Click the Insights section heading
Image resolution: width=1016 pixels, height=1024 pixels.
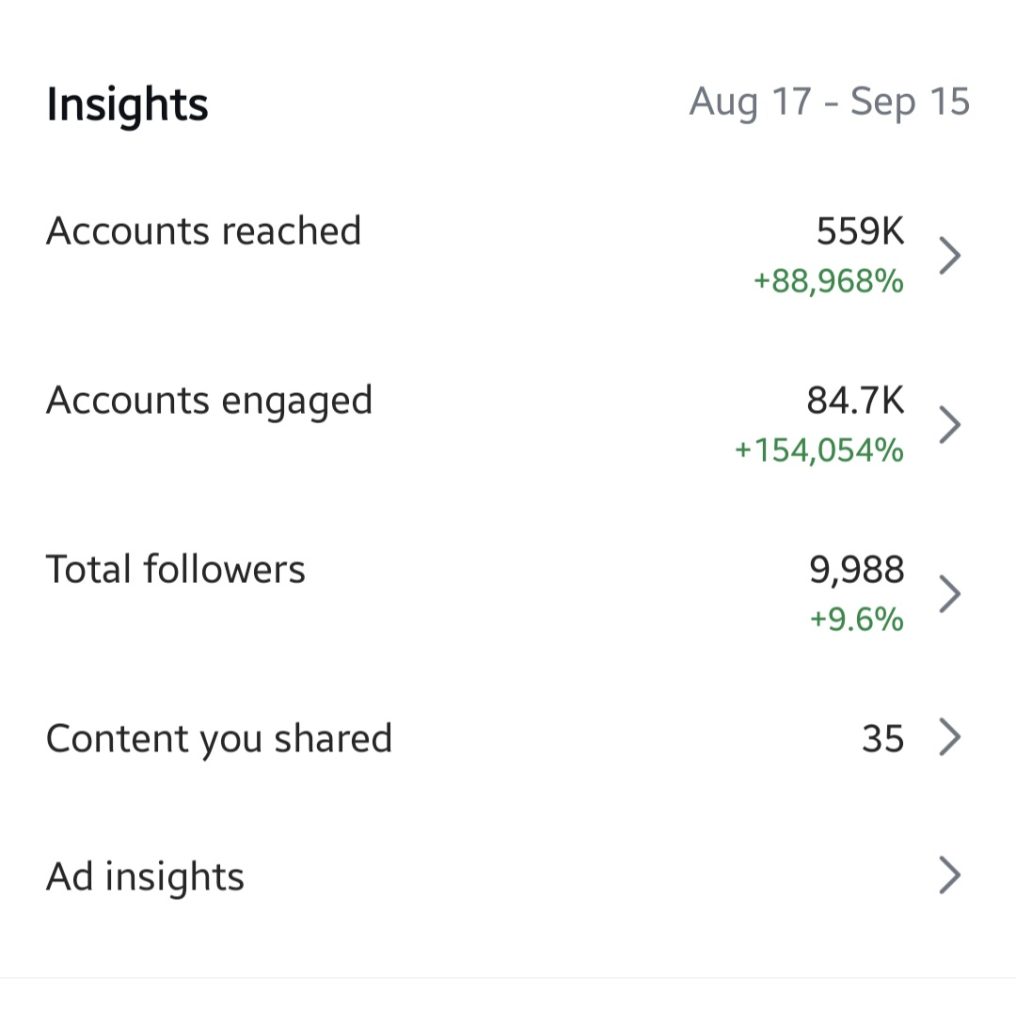tap(127, 104)
